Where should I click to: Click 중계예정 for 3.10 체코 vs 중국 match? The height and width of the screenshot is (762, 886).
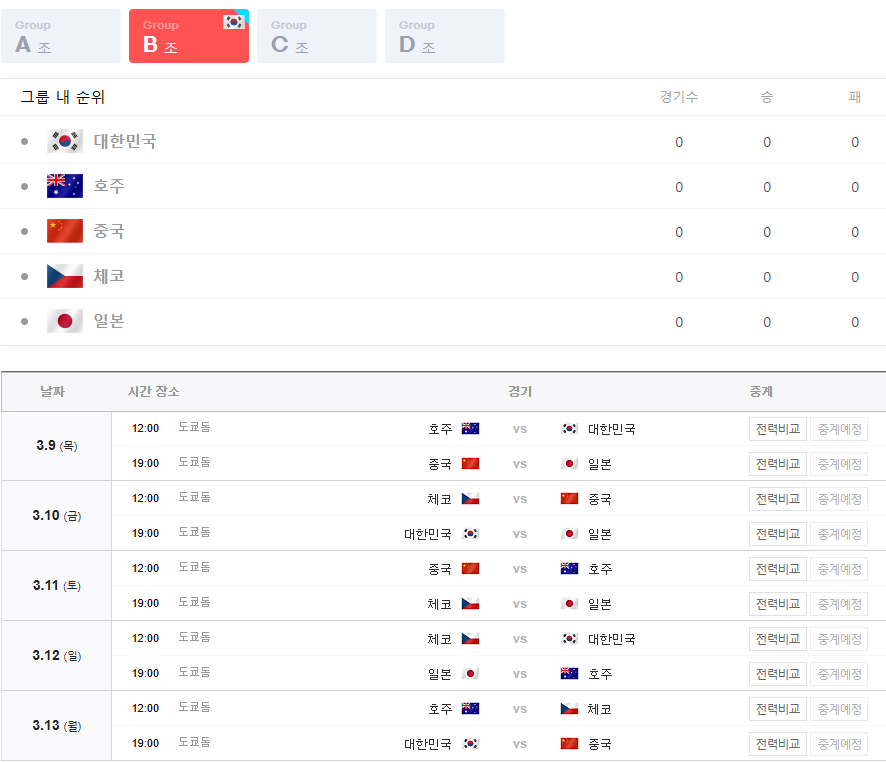pos(839,499)
